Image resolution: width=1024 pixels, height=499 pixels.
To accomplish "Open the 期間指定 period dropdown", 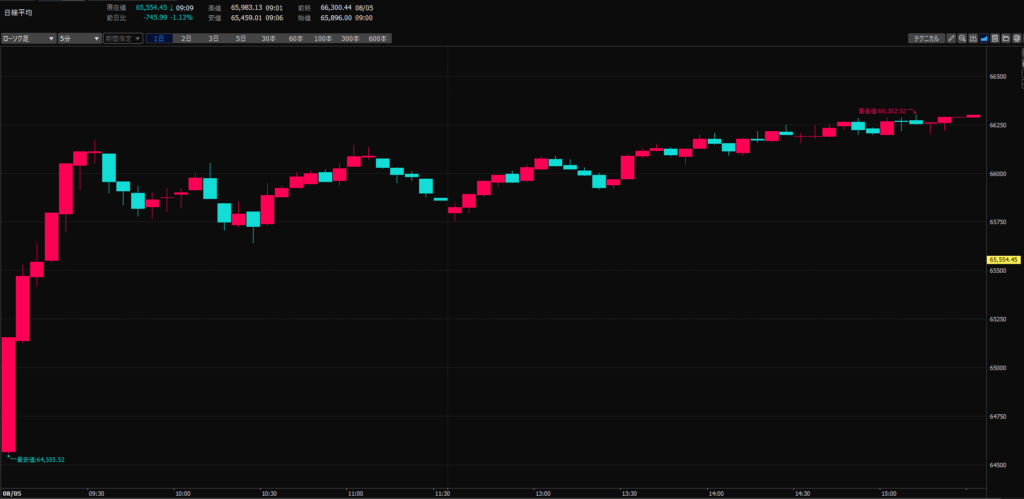I will point(123,39).
